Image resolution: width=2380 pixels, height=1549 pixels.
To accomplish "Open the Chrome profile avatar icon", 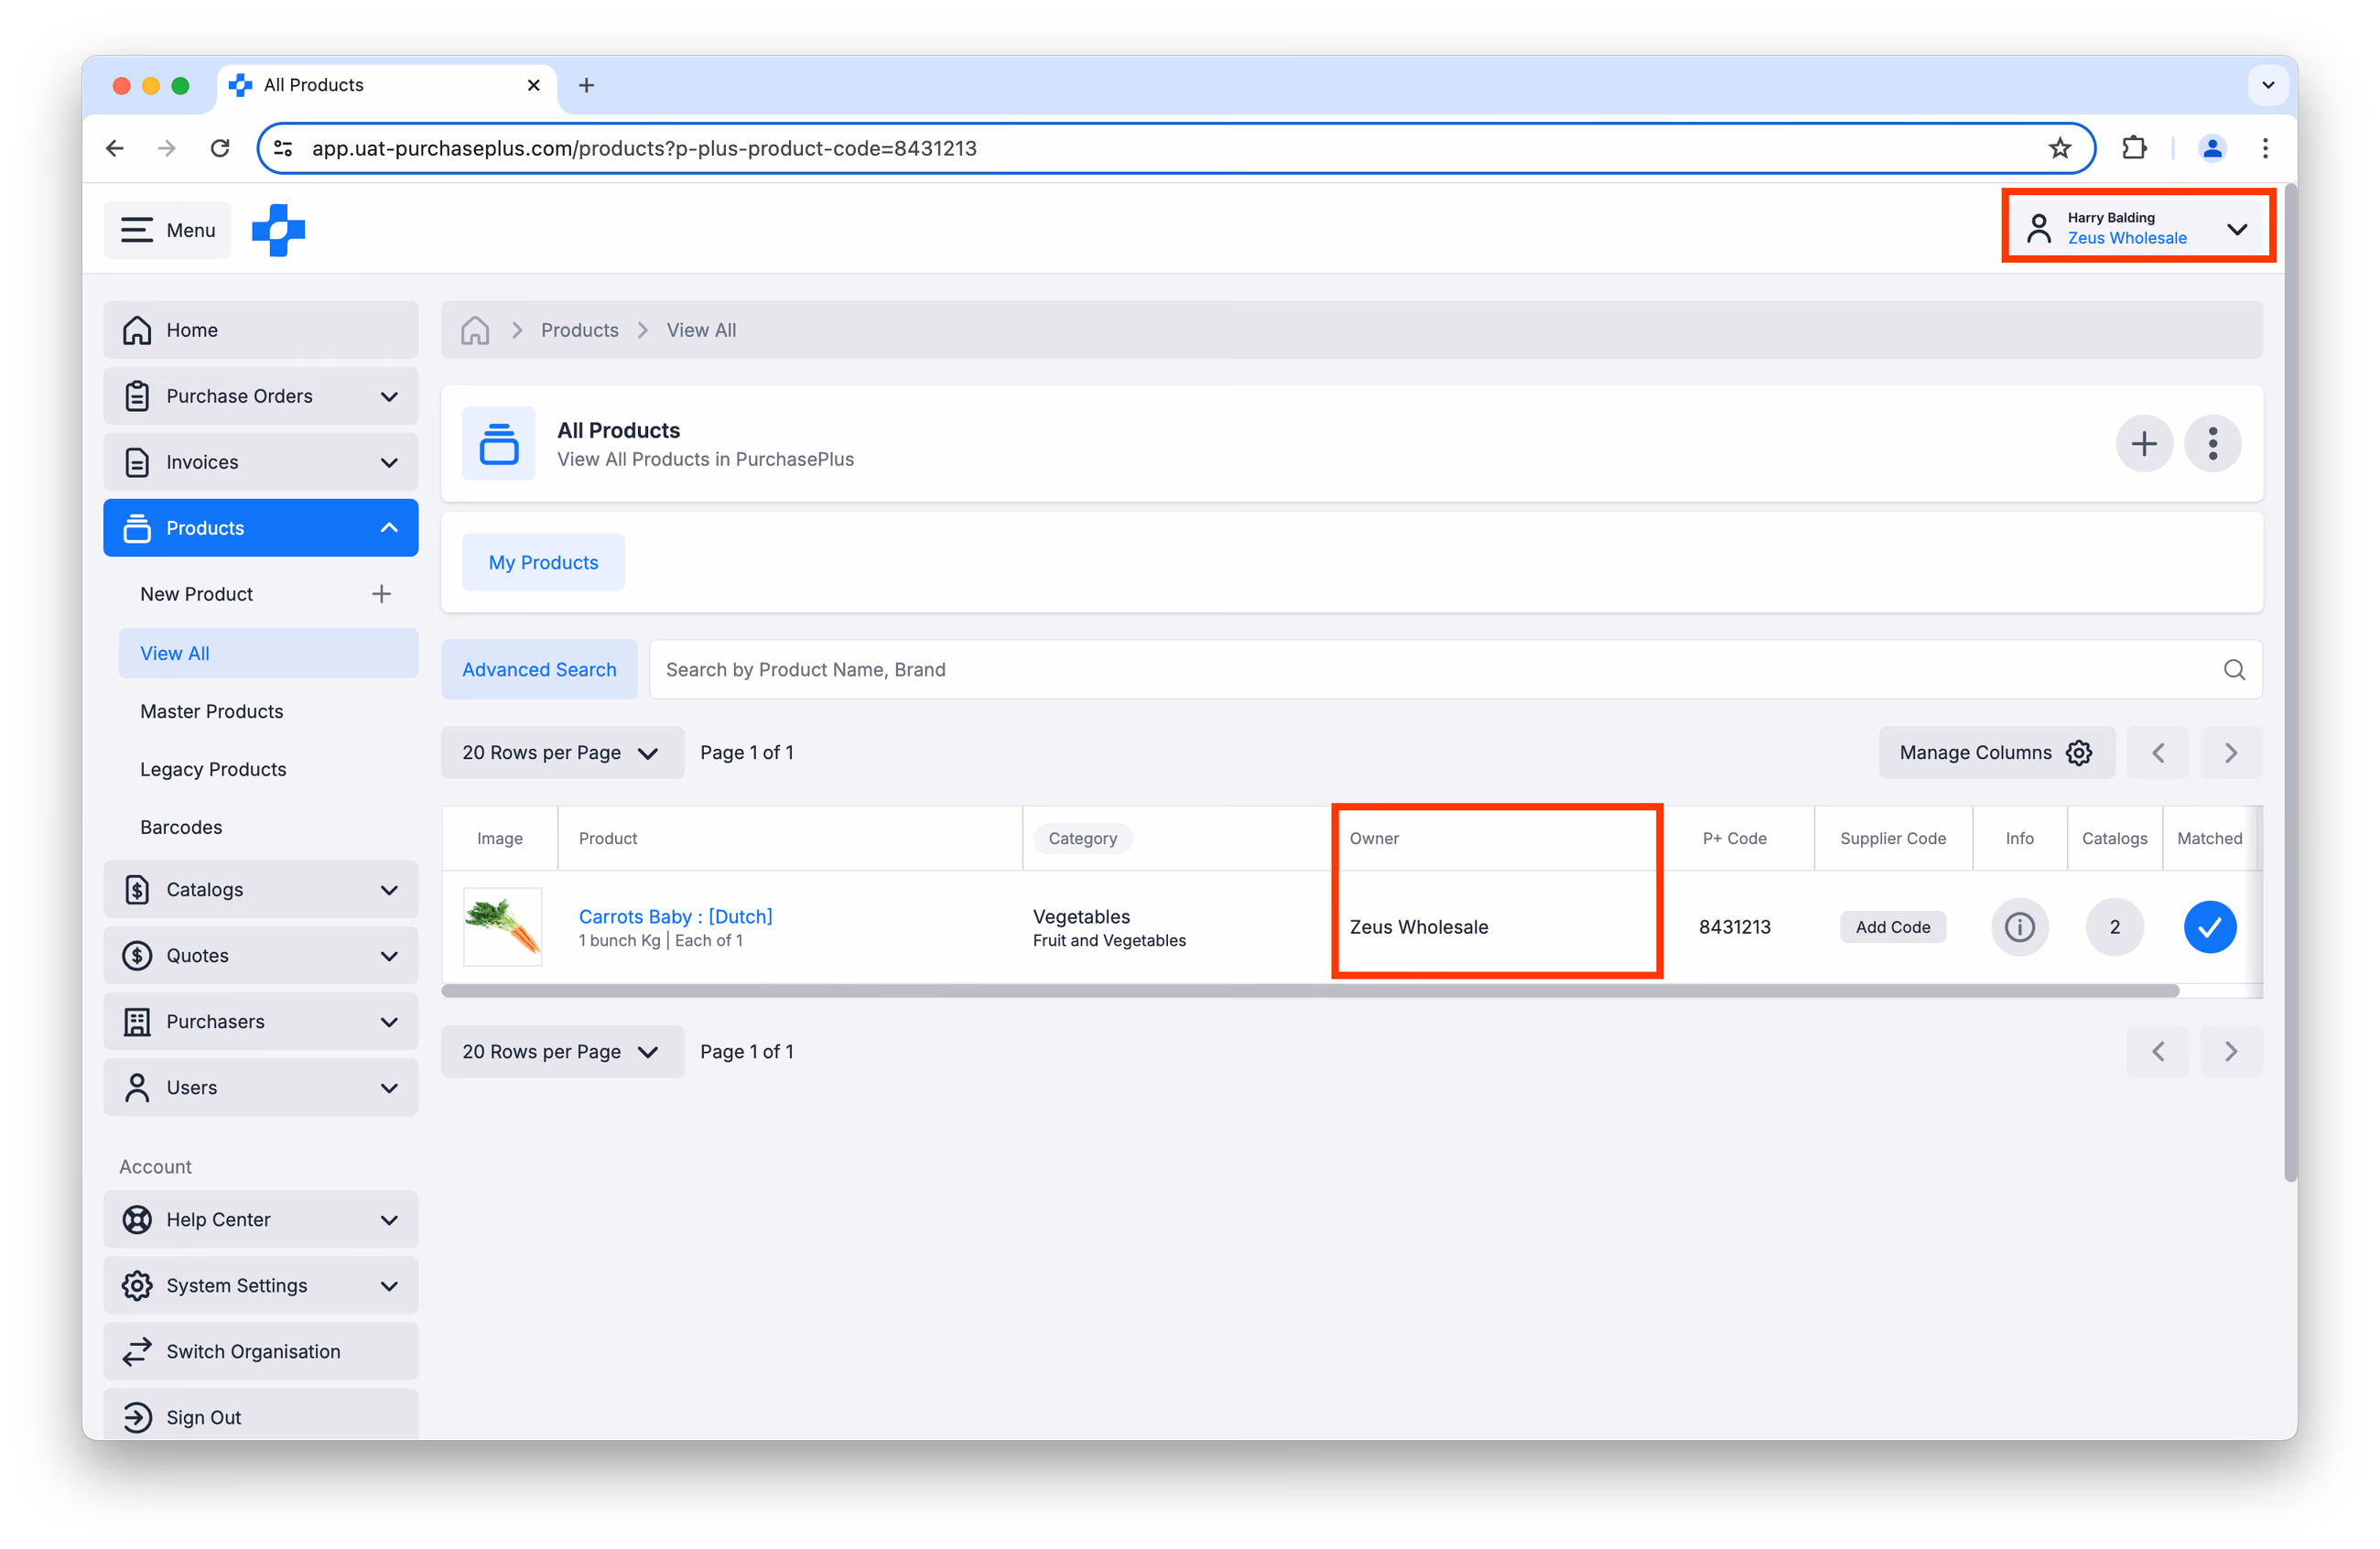I will click(x=2212, y=148).
